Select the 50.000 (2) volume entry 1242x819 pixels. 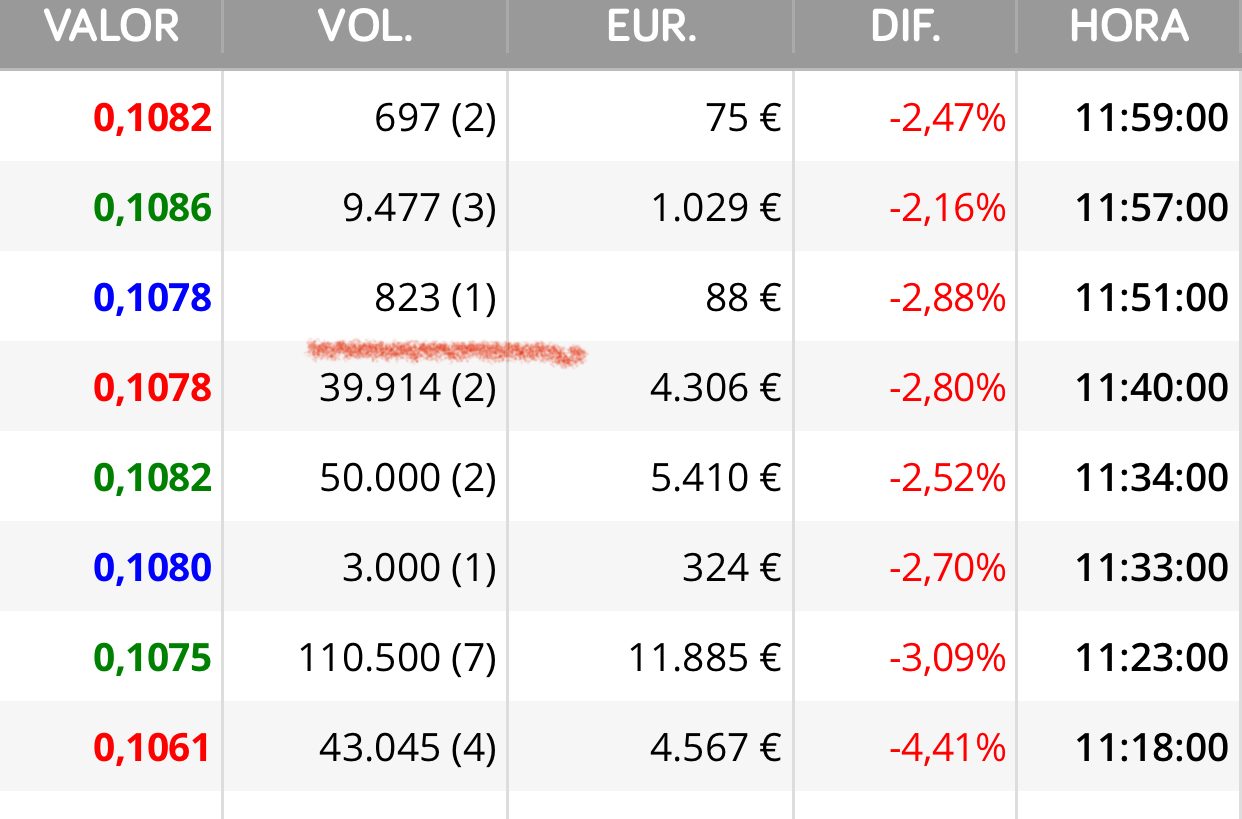point(408,478)
